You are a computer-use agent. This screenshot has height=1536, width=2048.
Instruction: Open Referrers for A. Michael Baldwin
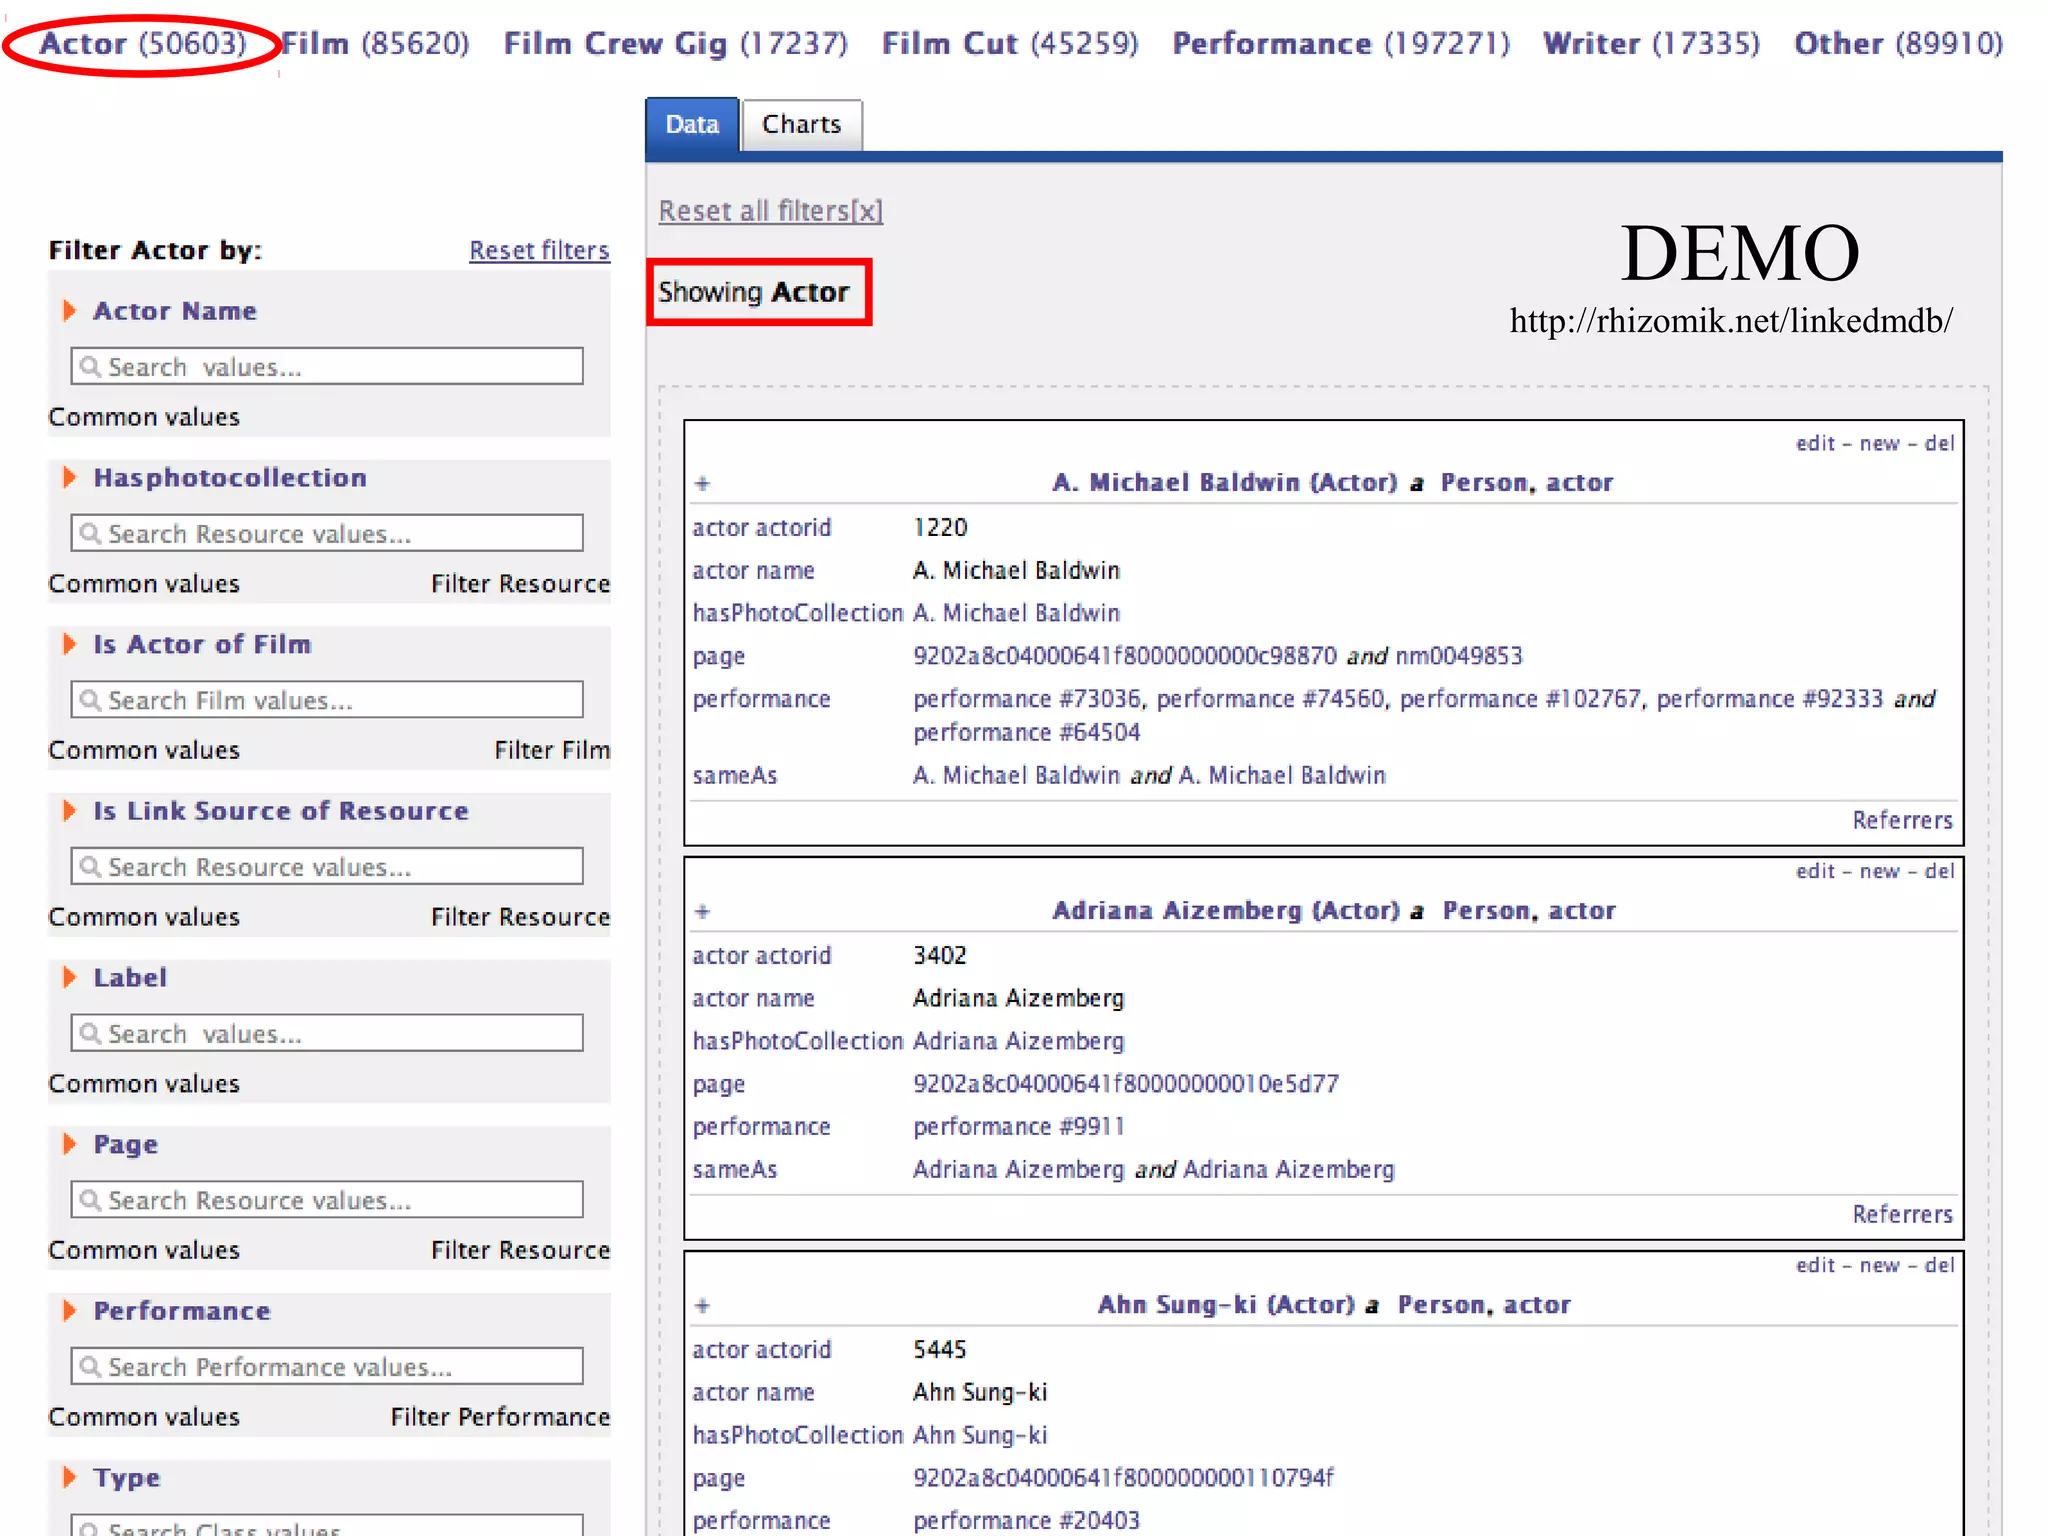1902,820
